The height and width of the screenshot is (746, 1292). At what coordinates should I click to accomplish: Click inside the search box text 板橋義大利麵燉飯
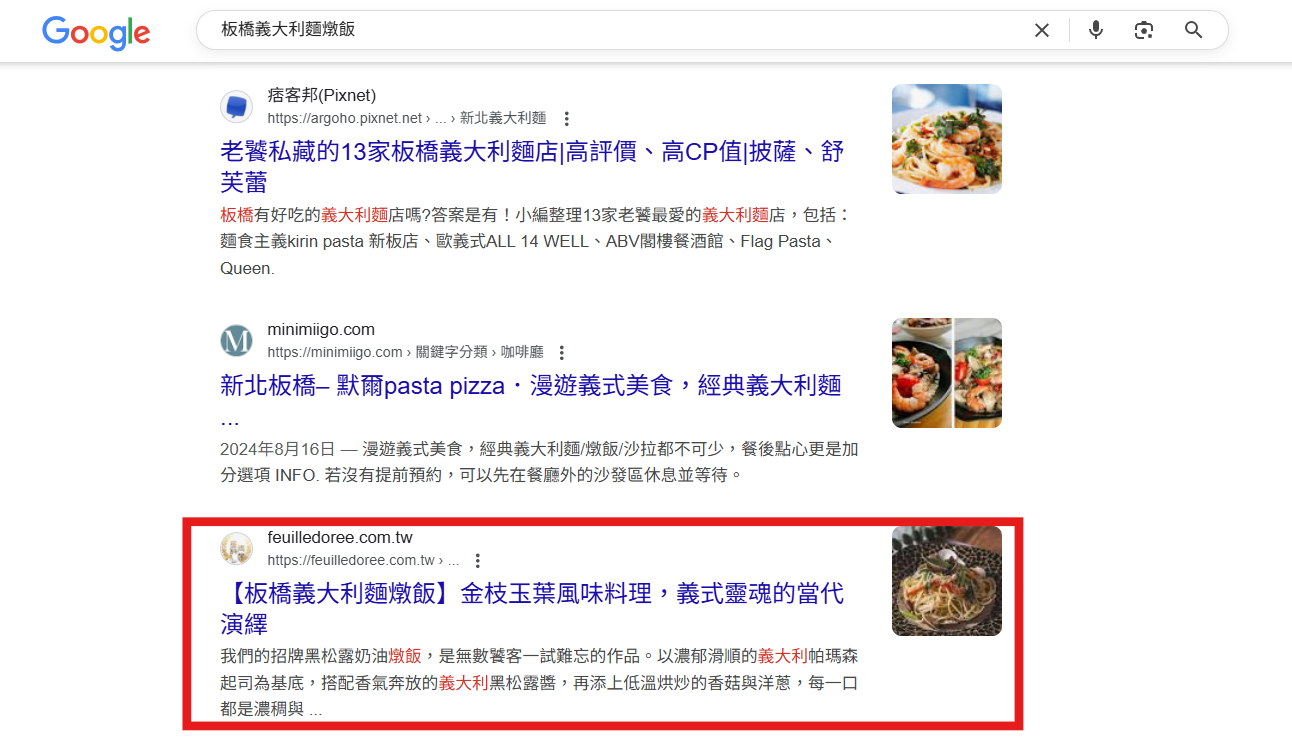pos(288,30)
